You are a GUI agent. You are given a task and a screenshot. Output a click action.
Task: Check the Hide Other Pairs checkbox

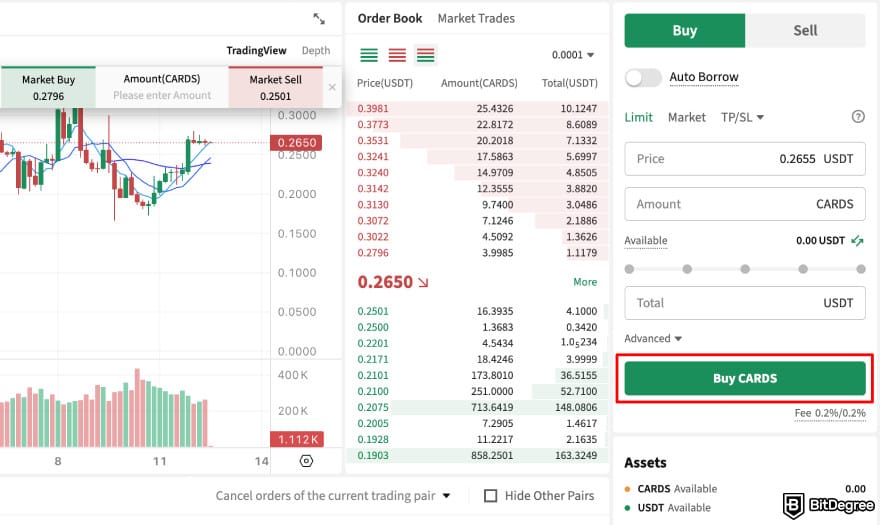point(491,496)
